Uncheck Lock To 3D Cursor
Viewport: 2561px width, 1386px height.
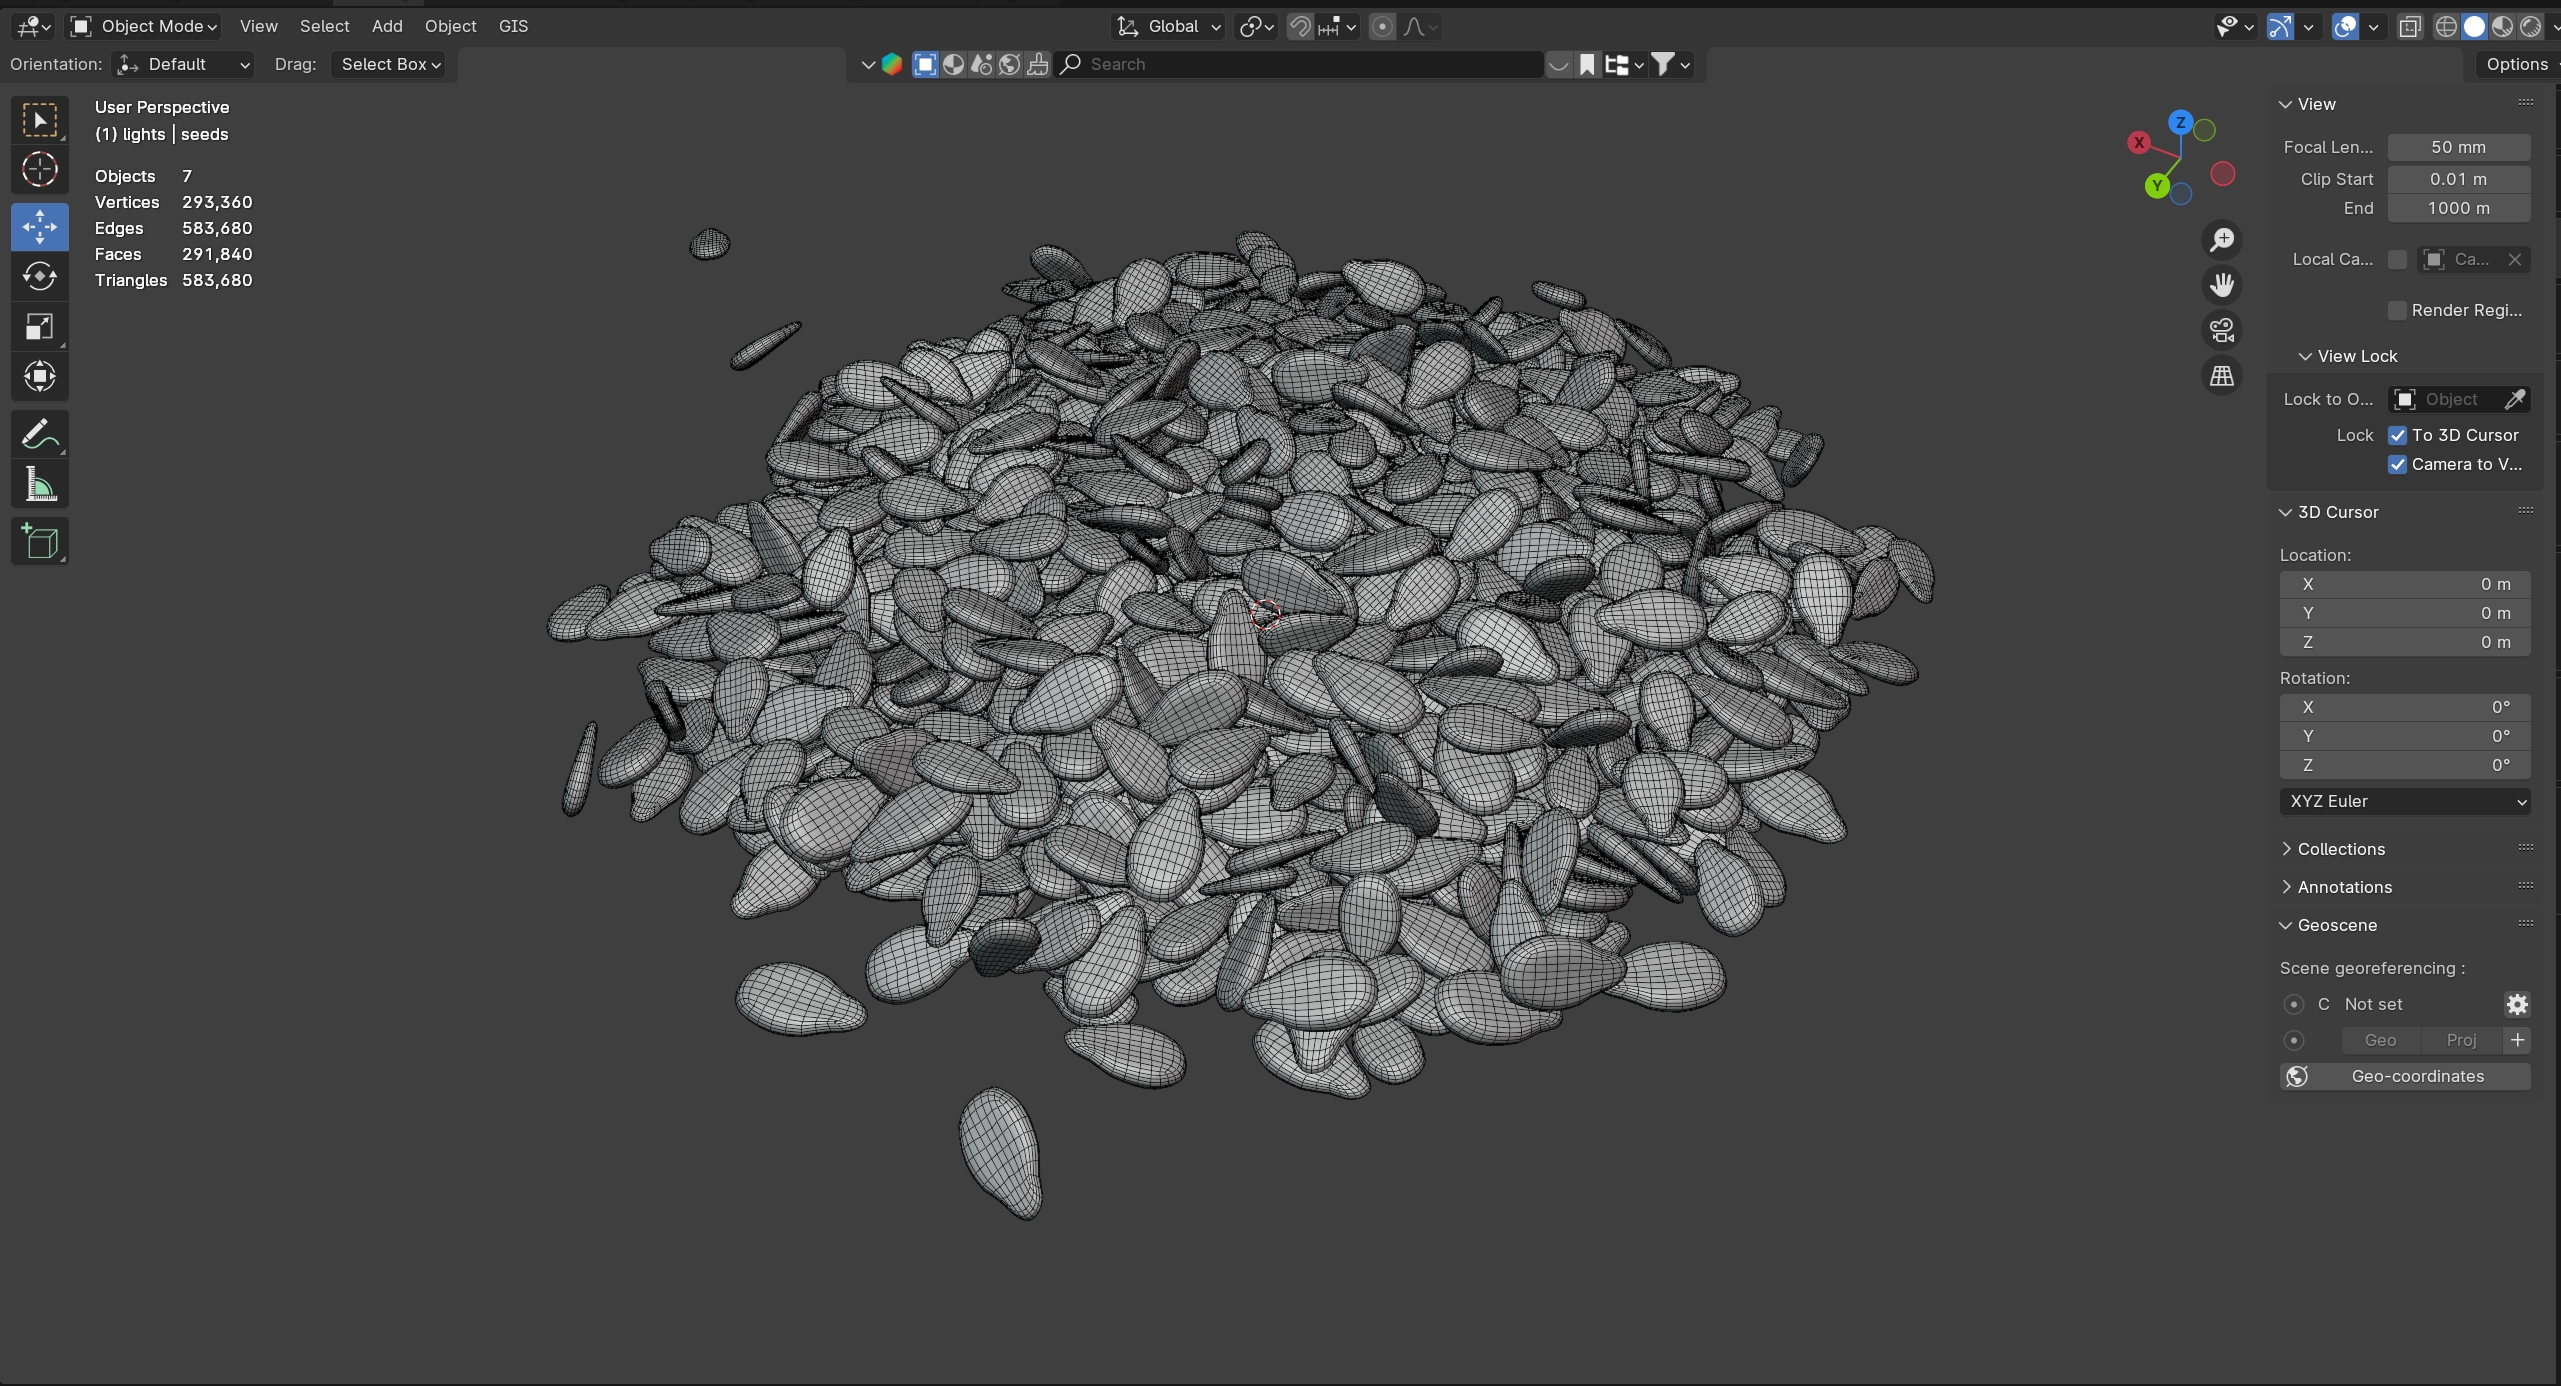click(x=2397, y=435)
